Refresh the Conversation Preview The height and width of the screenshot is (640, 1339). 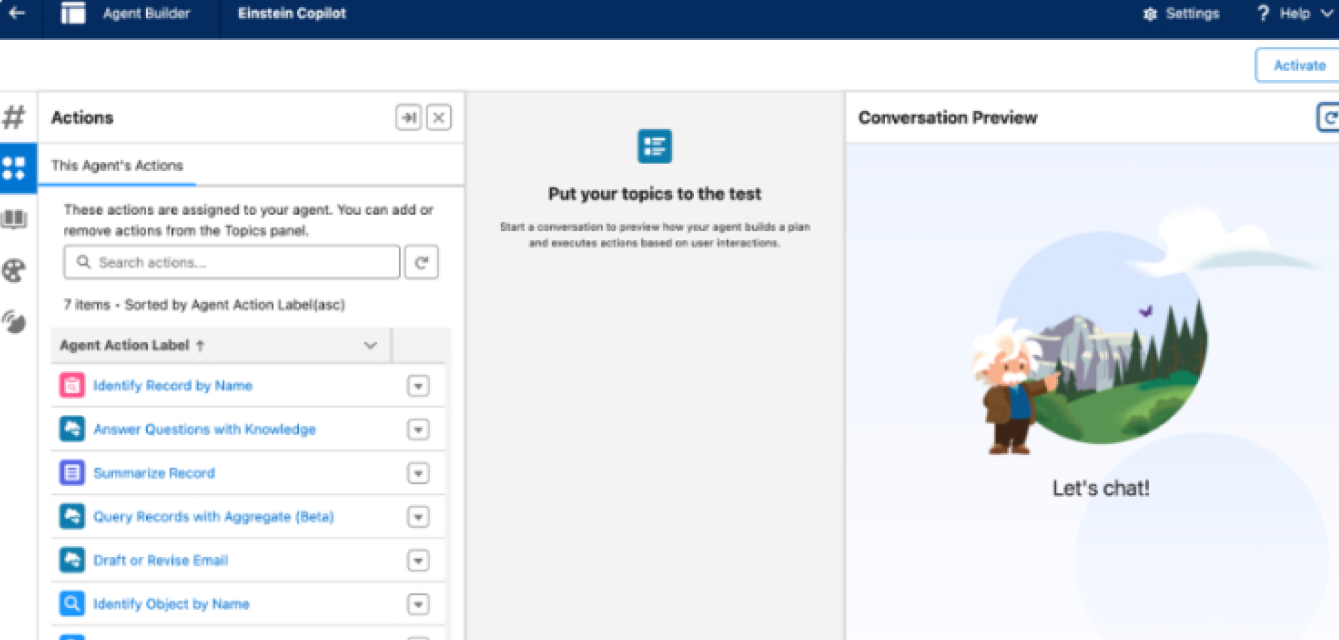pyautogui.click(x=1328, y=118)
